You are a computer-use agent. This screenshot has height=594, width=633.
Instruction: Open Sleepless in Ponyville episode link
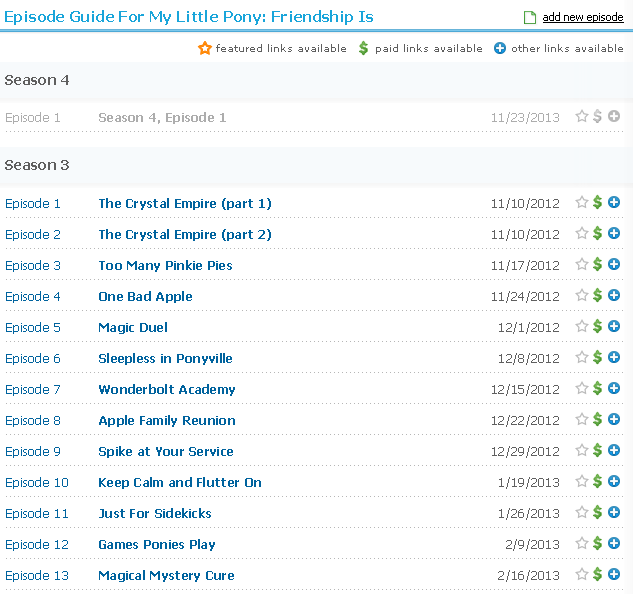(166, 358)
